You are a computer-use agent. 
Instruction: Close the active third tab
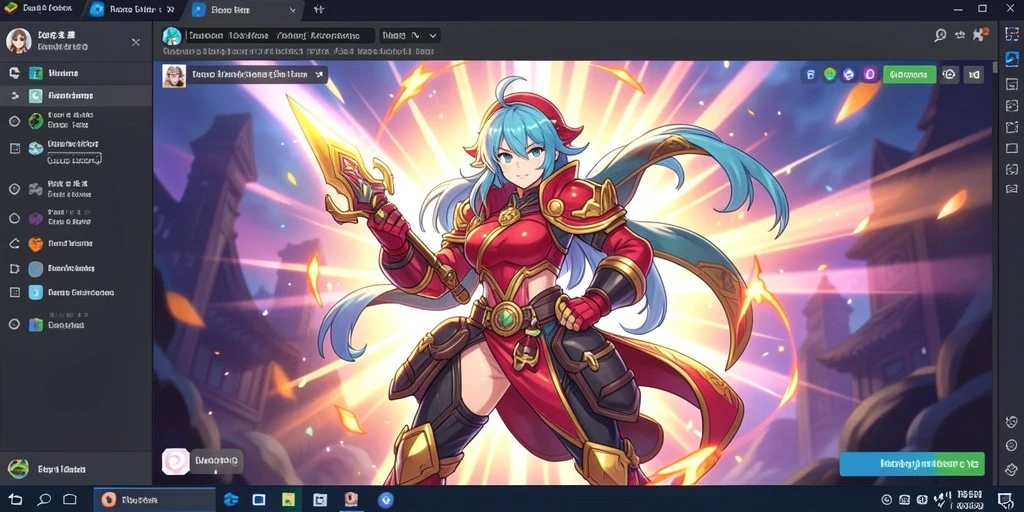[x=293, y=10]
